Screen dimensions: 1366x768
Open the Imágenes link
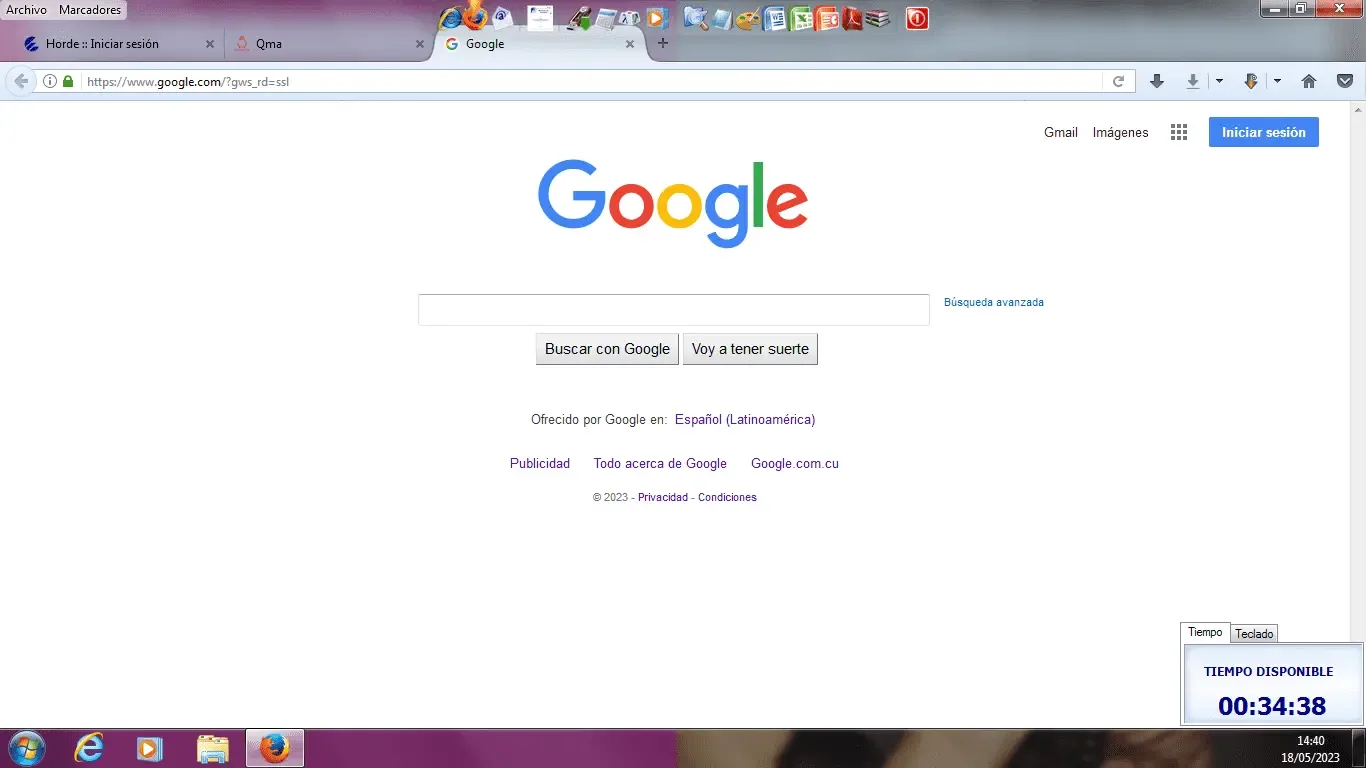click(1120, 132)
